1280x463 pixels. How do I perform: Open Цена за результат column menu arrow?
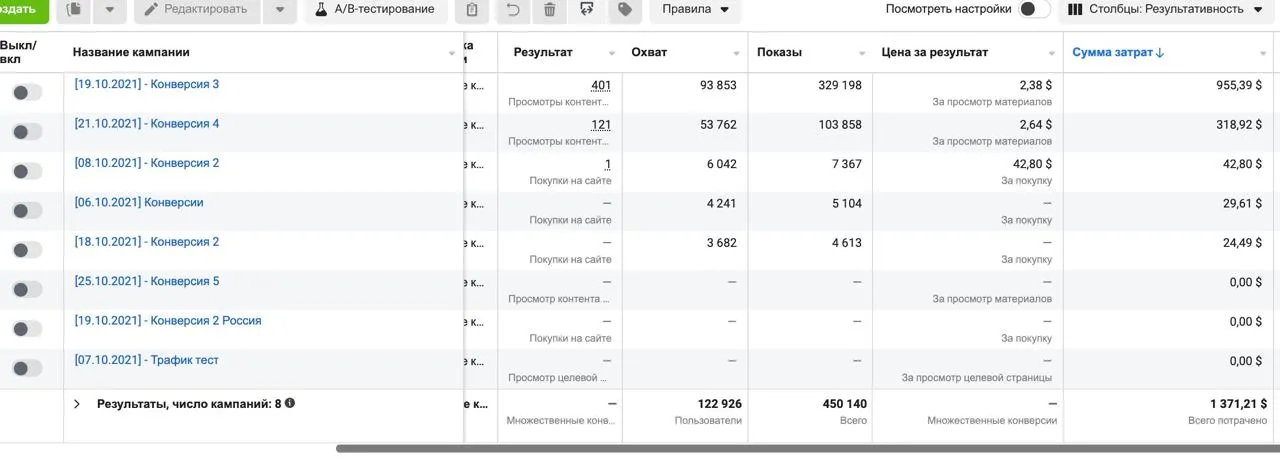(x=1052, y=54)
